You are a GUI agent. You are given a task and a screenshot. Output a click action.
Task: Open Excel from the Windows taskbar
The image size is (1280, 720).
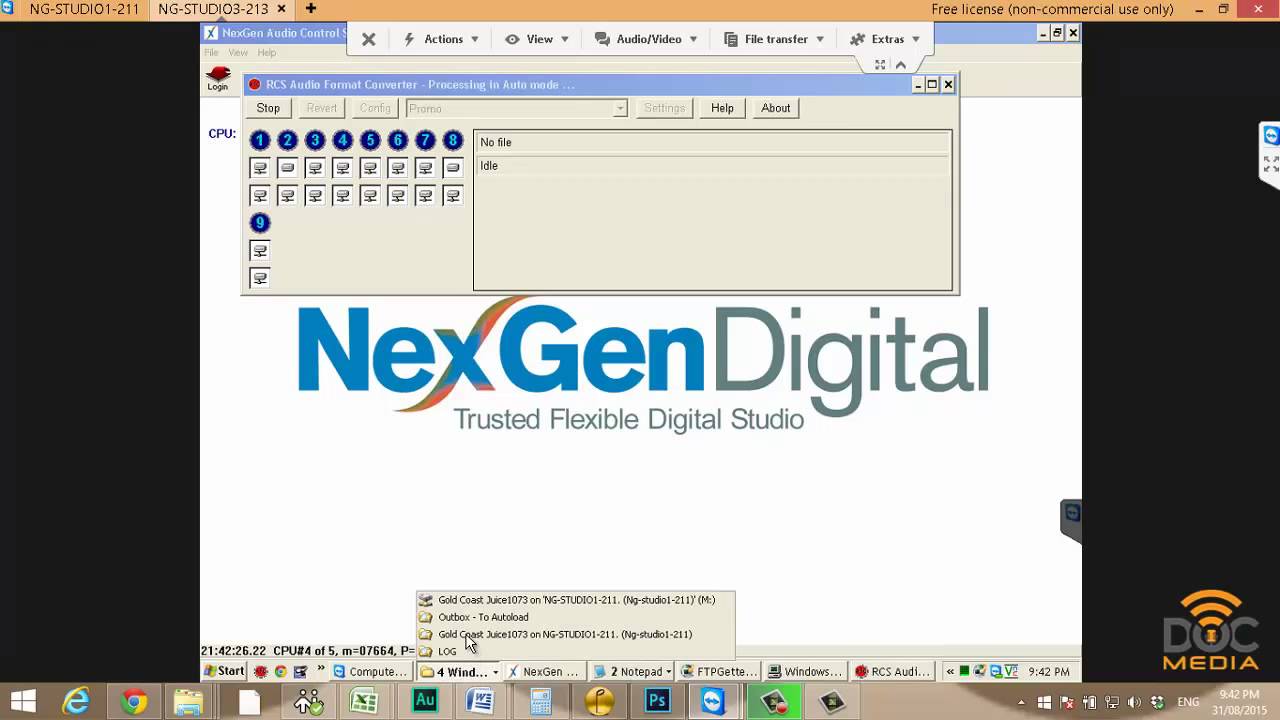(x=364, y=701)
